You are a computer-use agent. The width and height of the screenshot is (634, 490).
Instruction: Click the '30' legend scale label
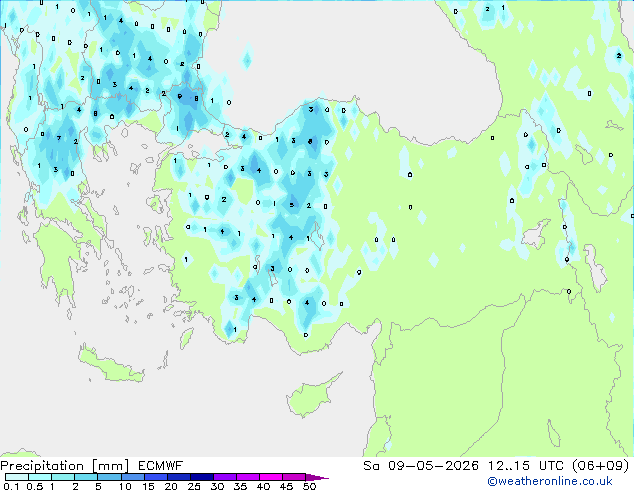click(x=217, y=486)
